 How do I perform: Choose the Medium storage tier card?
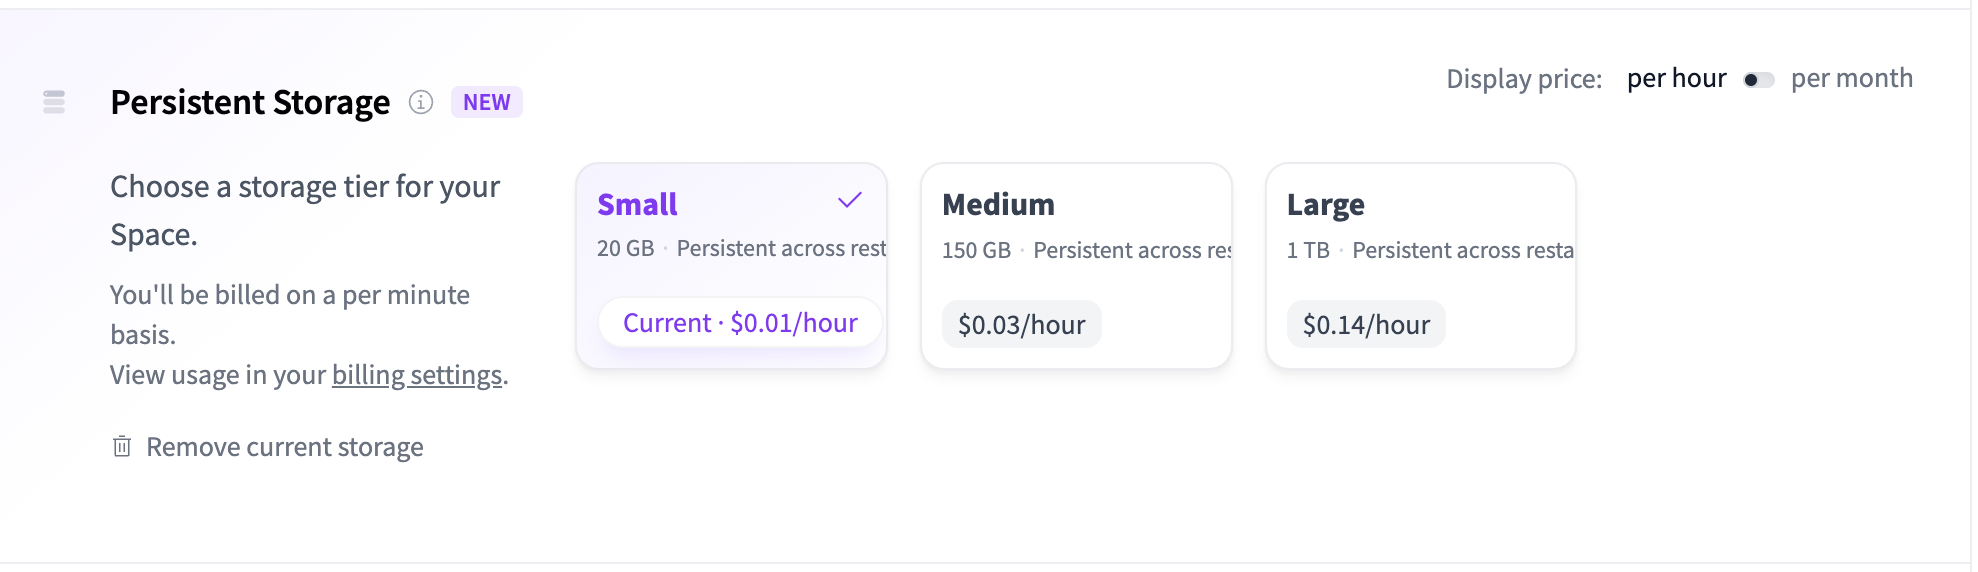click(x=1076, y=265)
